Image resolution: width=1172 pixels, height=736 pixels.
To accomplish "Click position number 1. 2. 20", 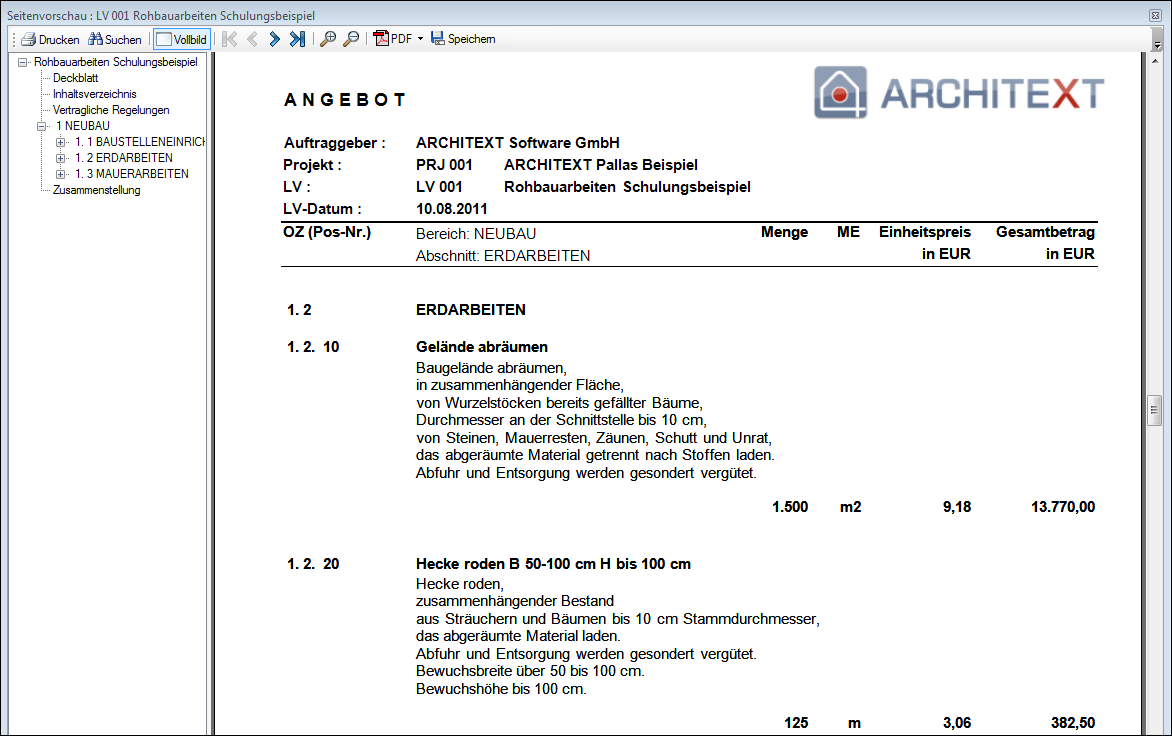I will tap(313, 564).
